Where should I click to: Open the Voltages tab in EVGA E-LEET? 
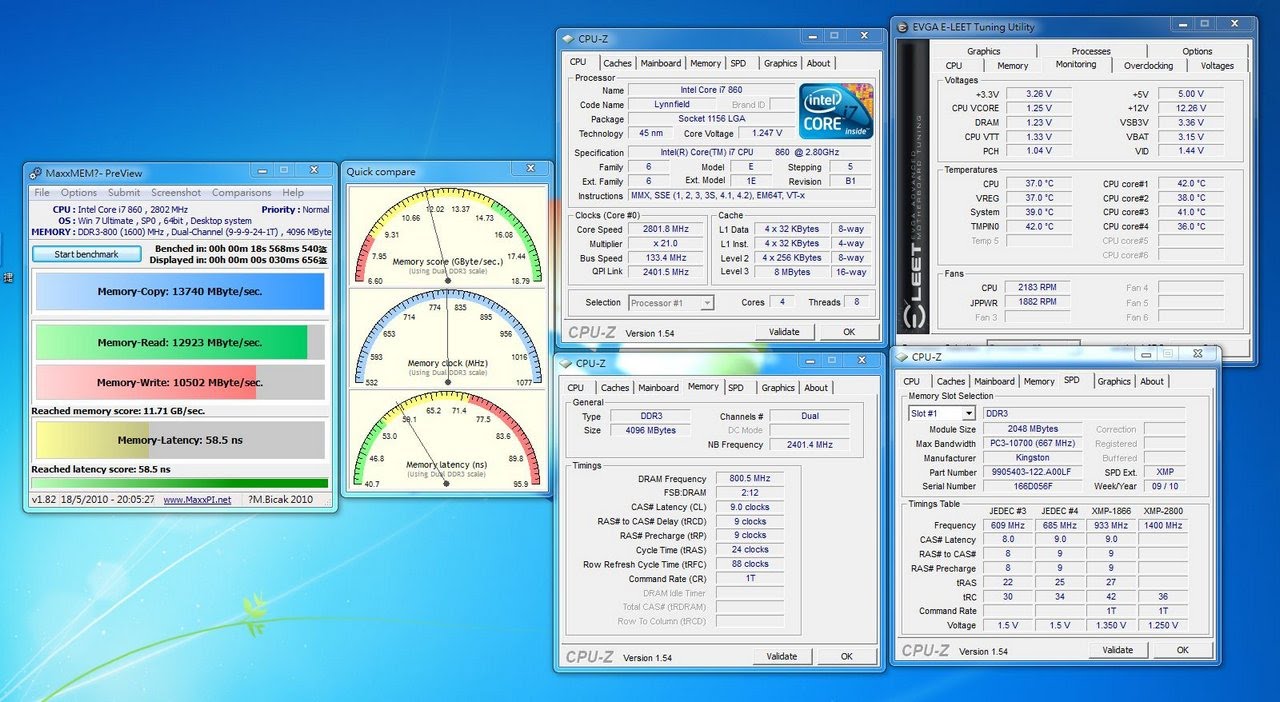[x=1217, y=66]
